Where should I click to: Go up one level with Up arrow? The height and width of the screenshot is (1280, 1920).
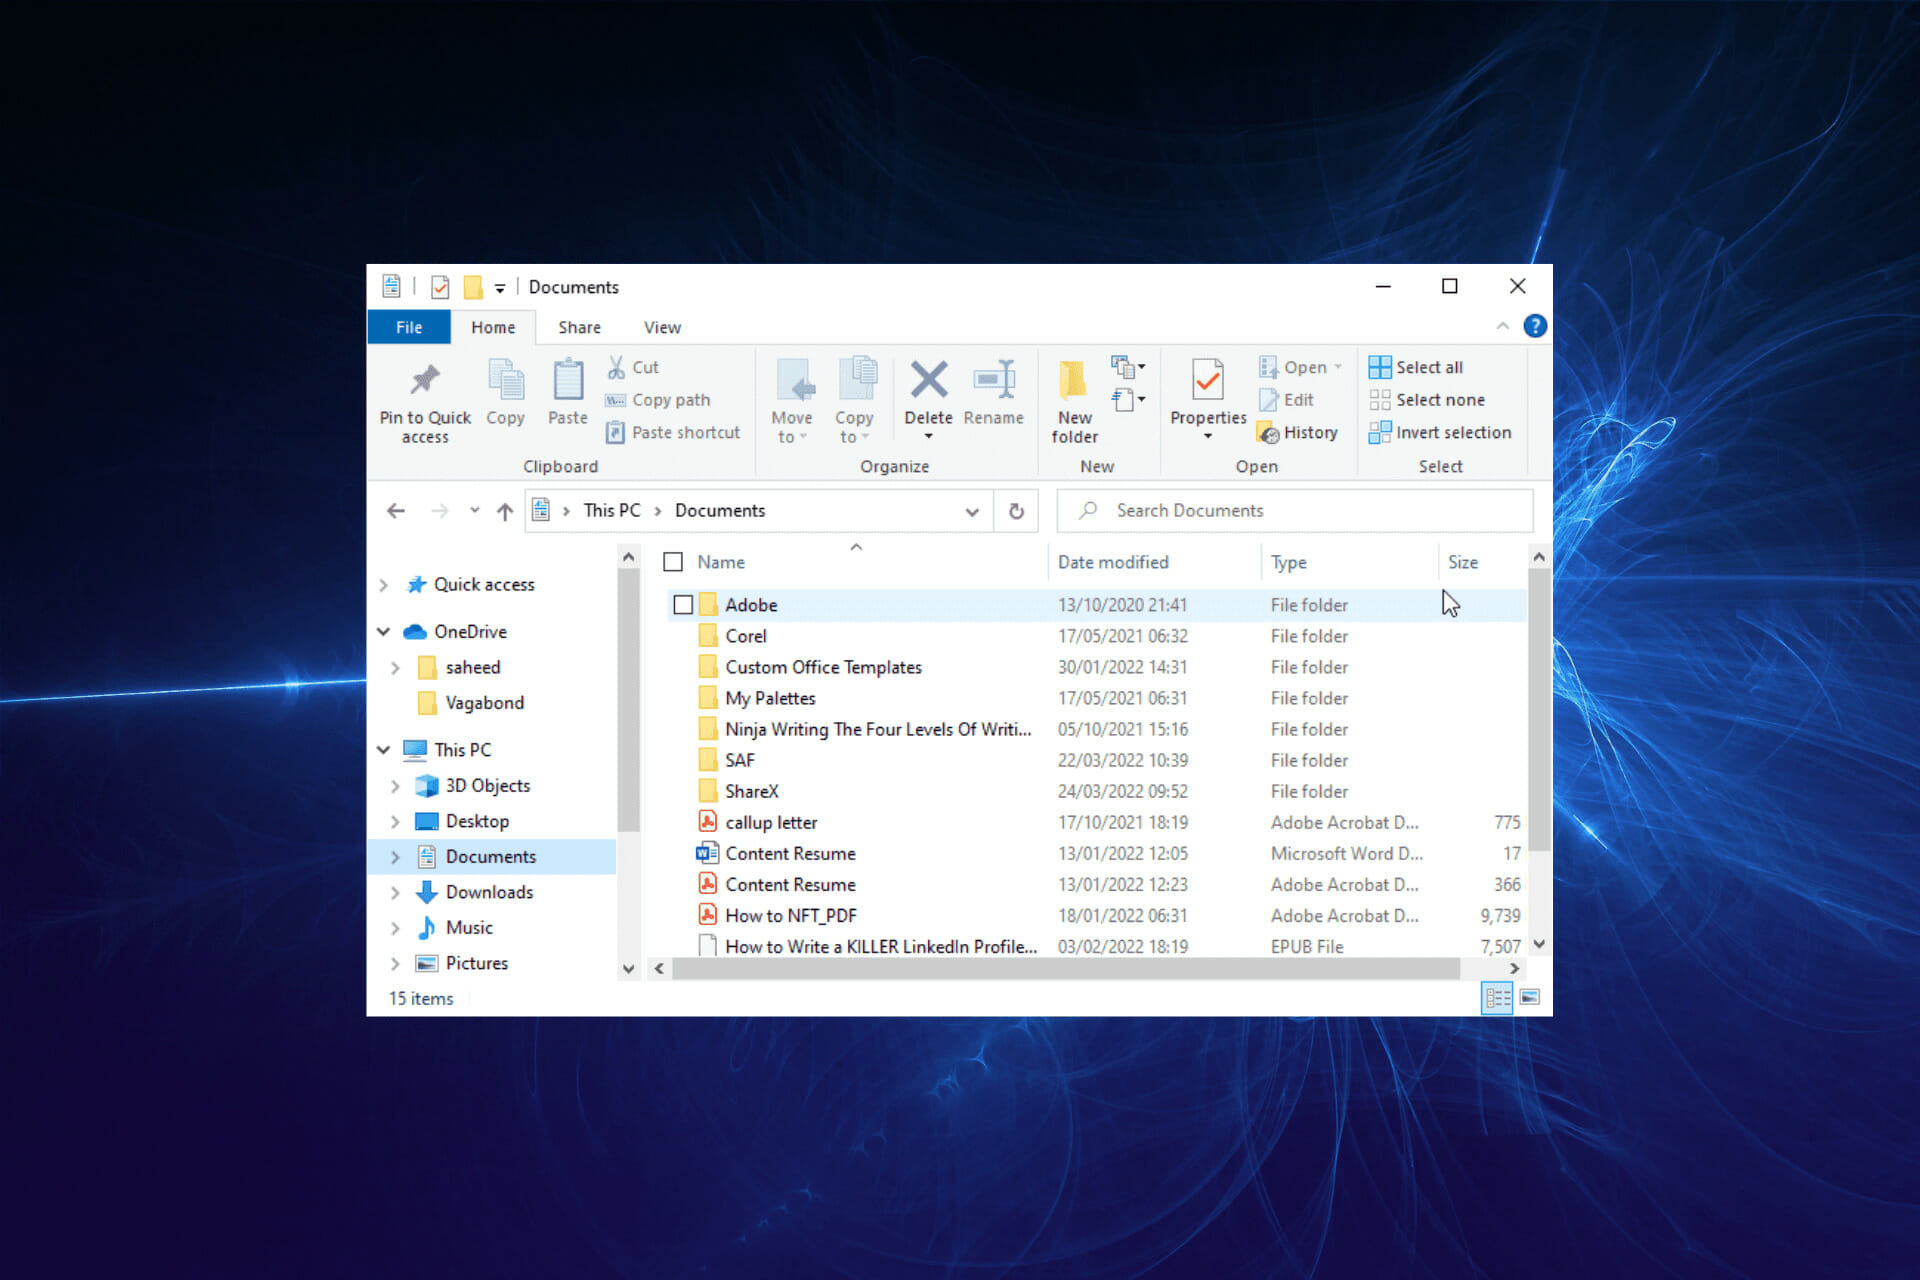(x=505, y=511)
